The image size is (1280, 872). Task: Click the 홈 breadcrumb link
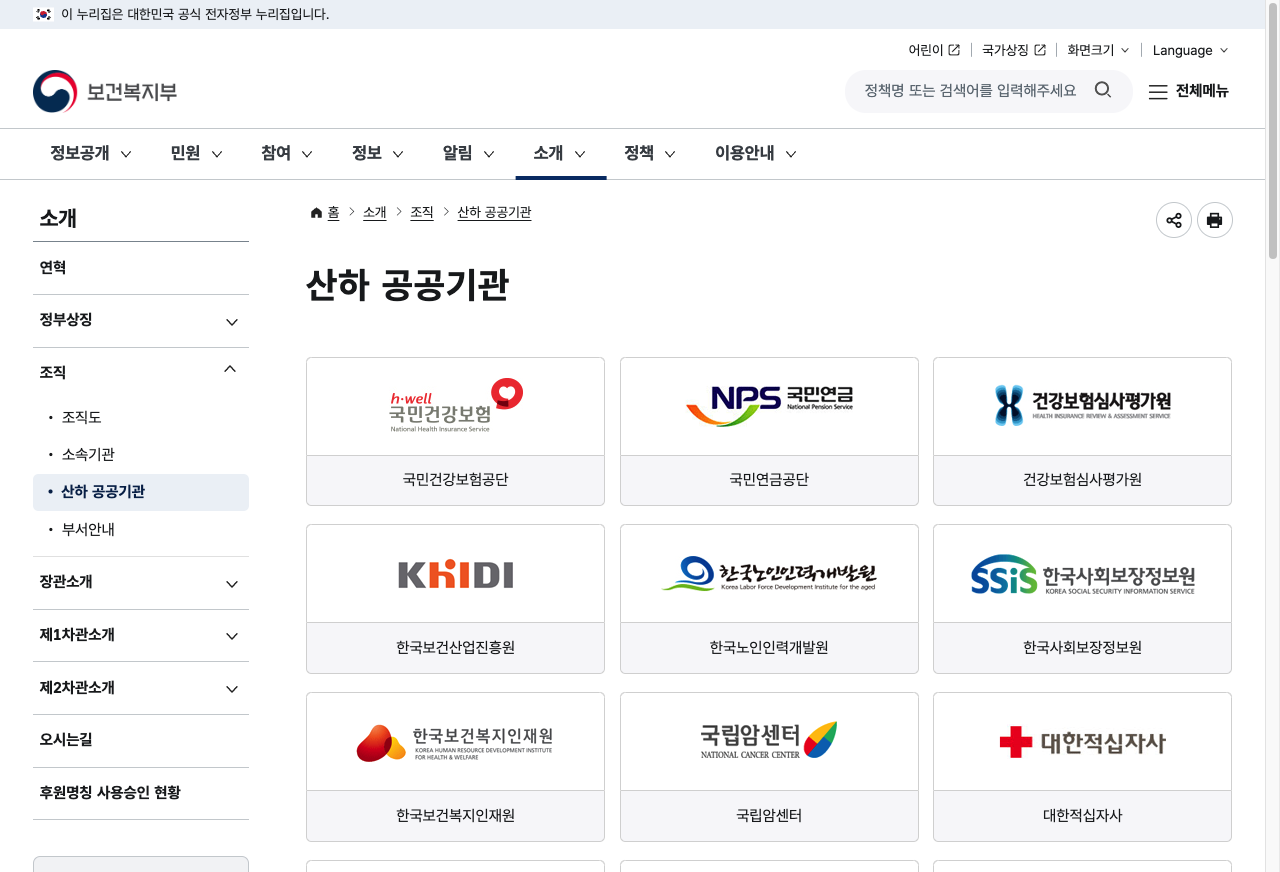click(334, 213)
